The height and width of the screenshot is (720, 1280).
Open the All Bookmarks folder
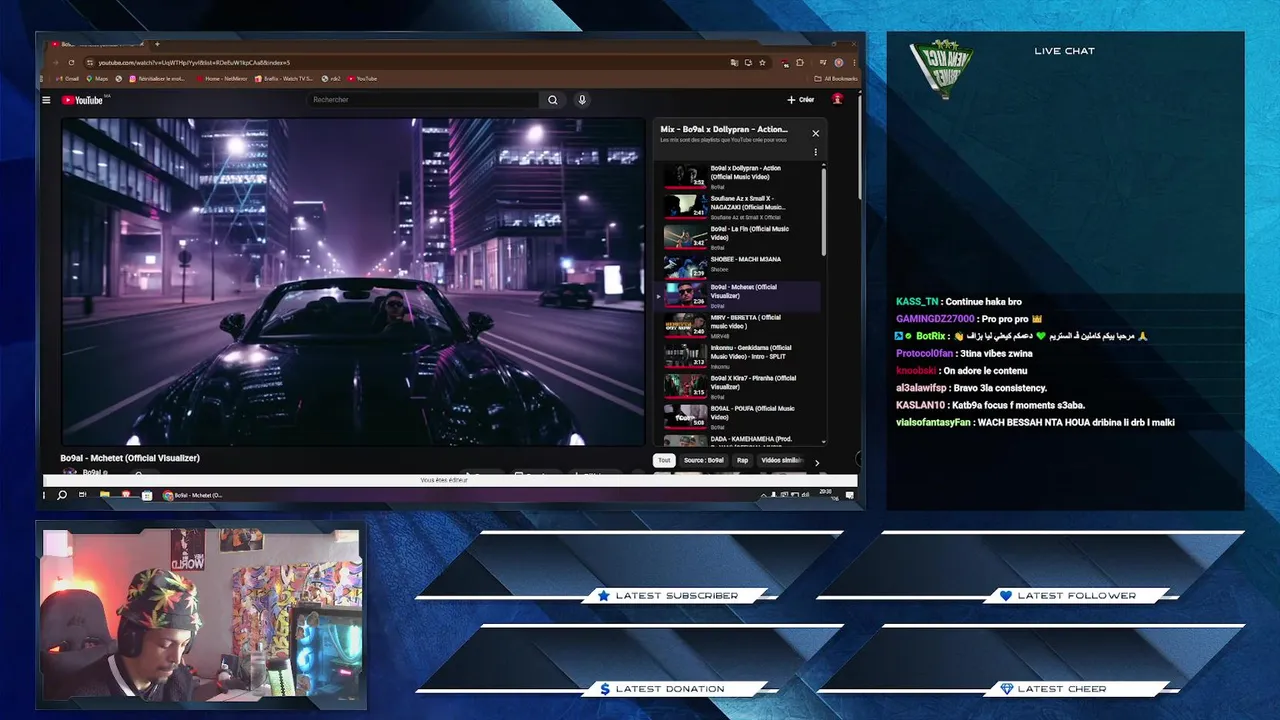(x=836, y=78)
